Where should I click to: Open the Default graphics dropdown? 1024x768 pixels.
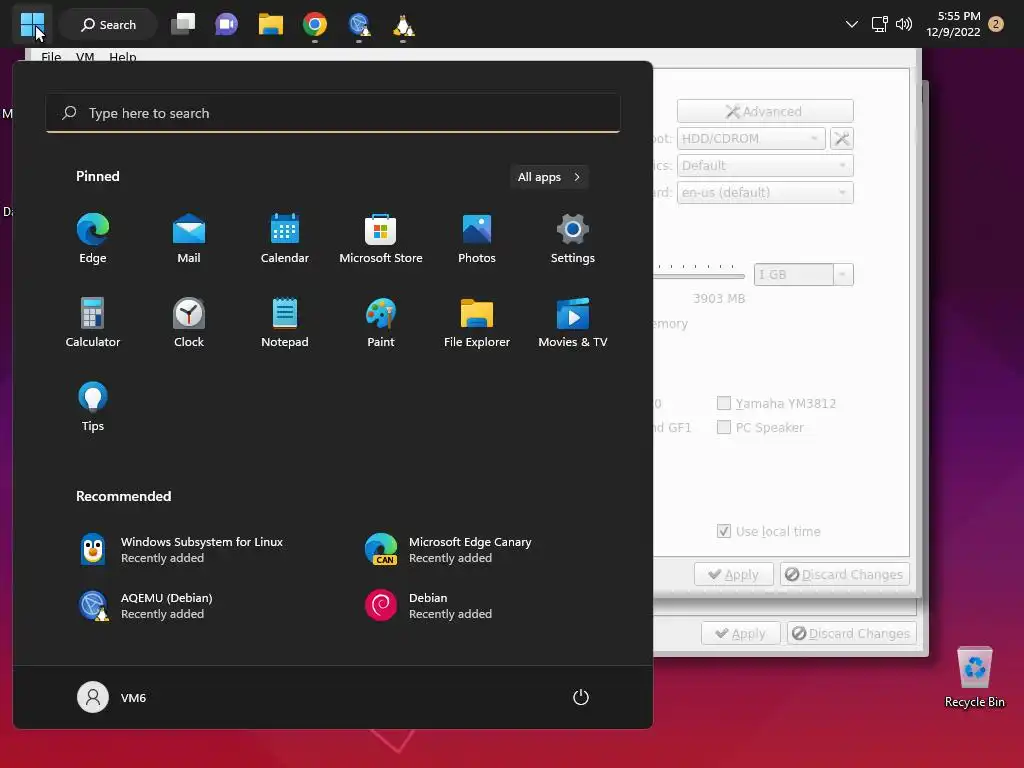coord(765,166)
